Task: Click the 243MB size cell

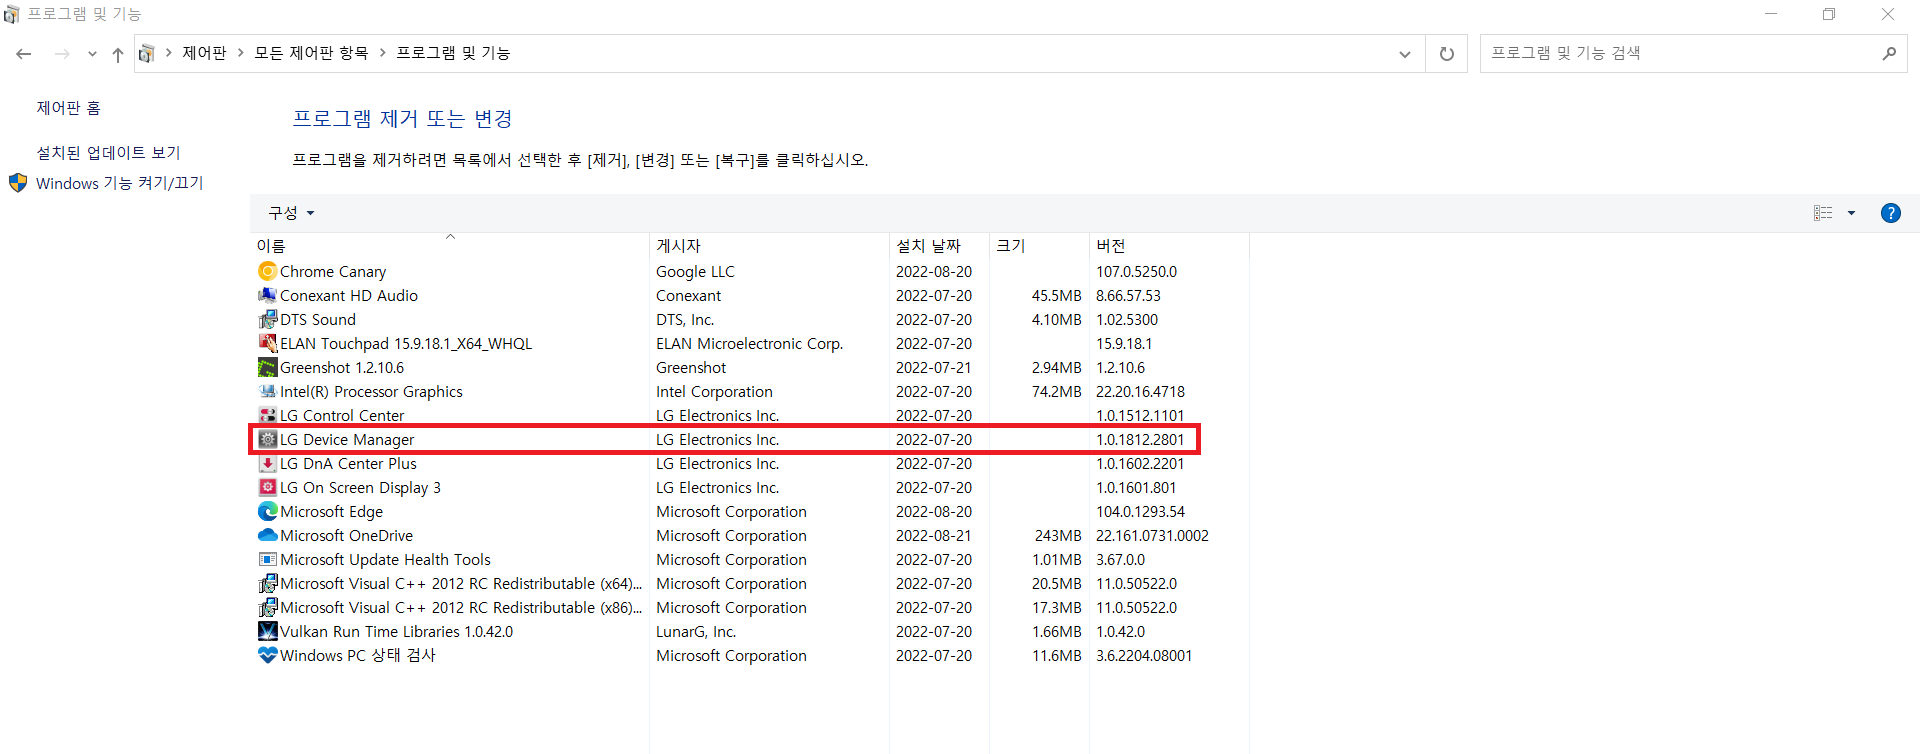Action: [x=1058, y=535]
